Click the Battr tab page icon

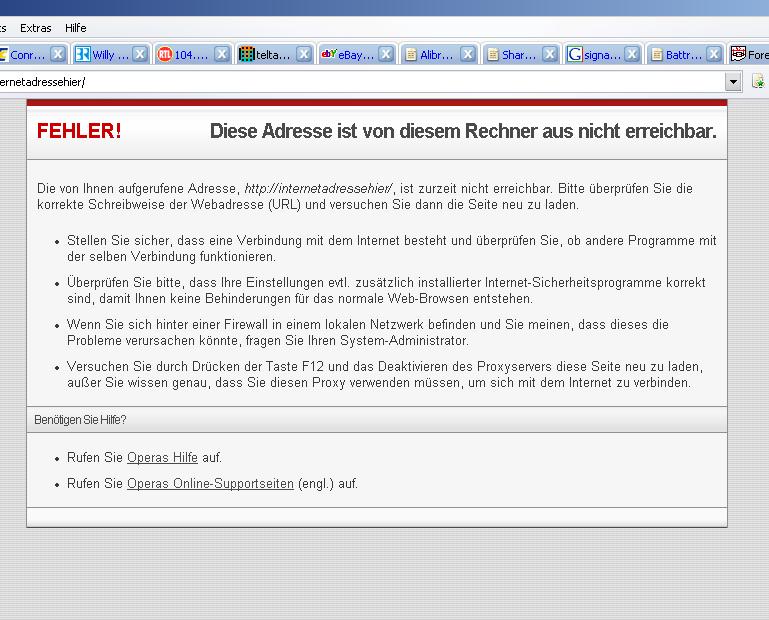coord(657,54)
